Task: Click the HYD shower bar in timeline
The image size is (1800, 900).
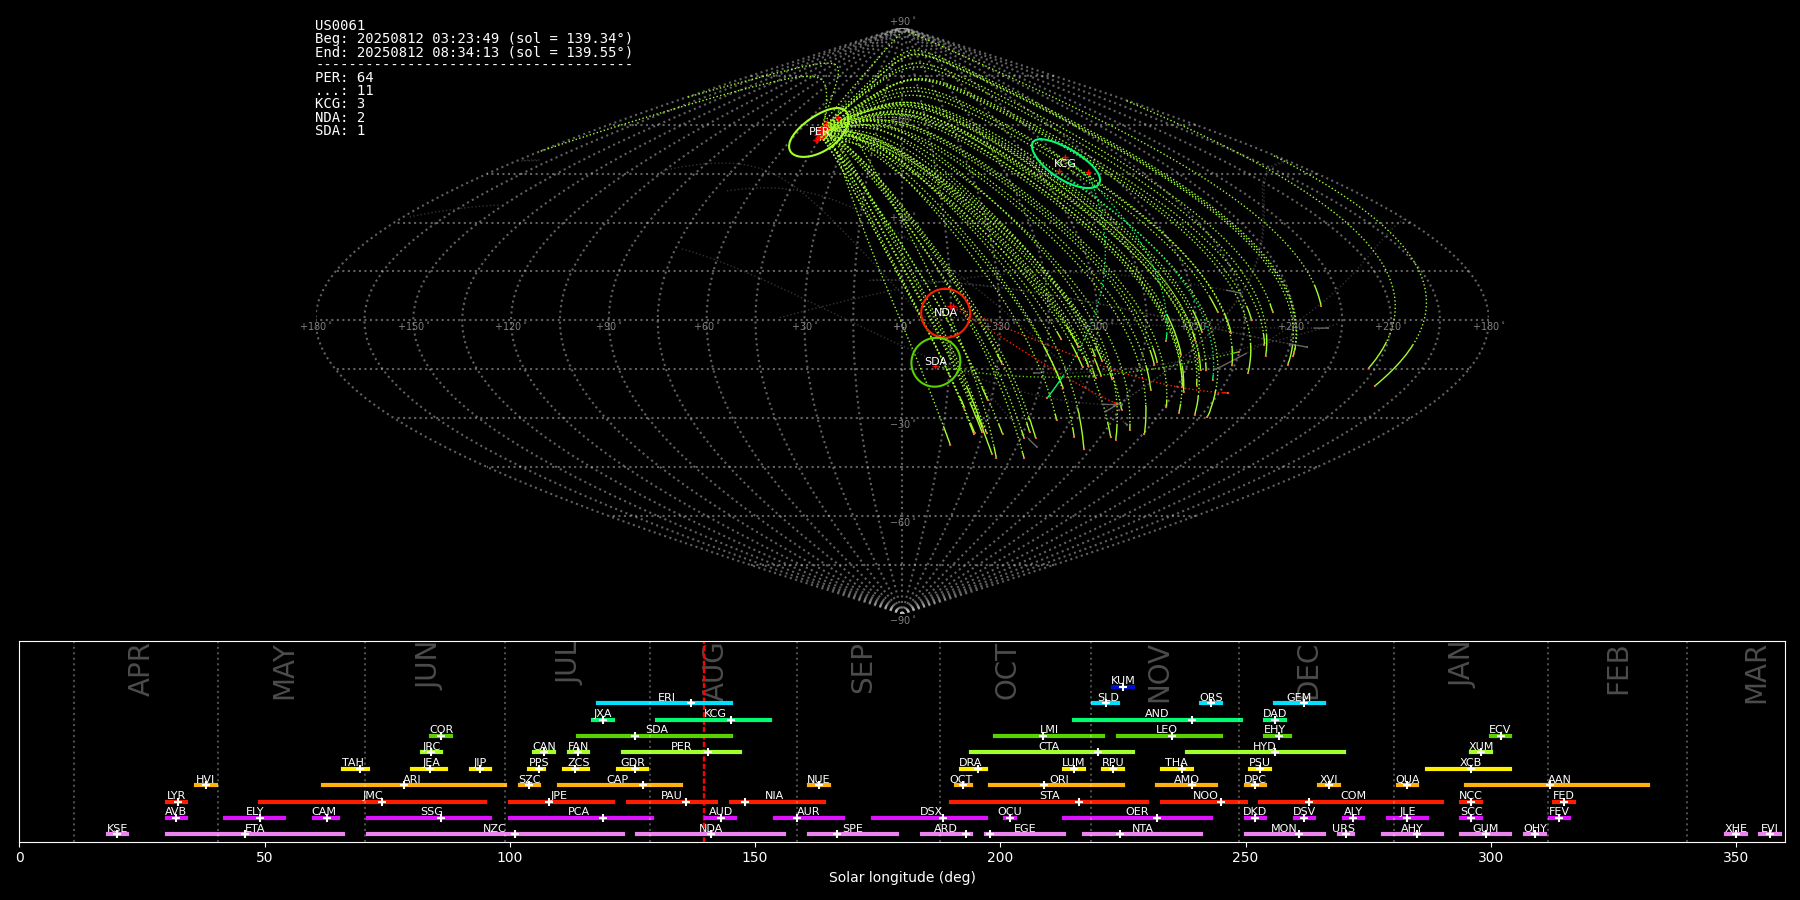Action: point(1265,752)
